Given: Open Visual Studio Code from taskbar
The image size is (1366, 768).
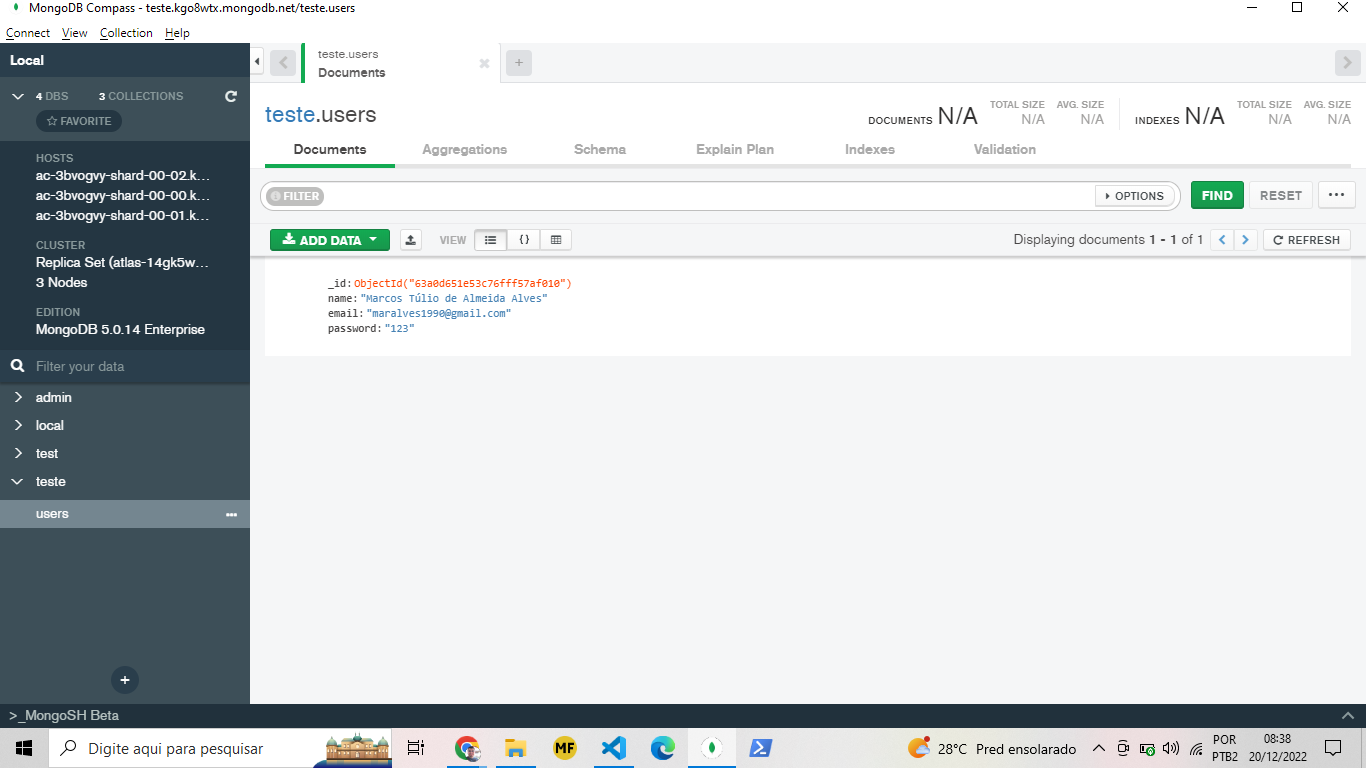Looking at the screenshot, I should coord(614,748).
